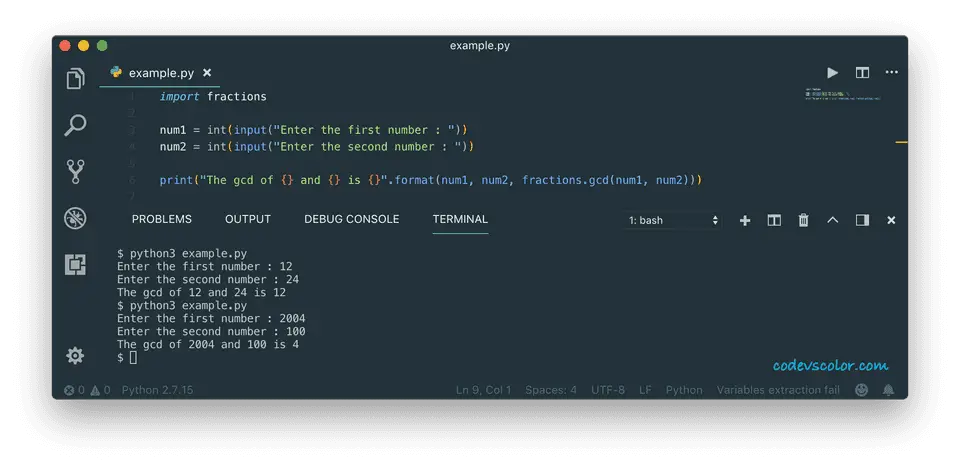Open the Extensions view
960x468 pixels.
pos(75,265)
